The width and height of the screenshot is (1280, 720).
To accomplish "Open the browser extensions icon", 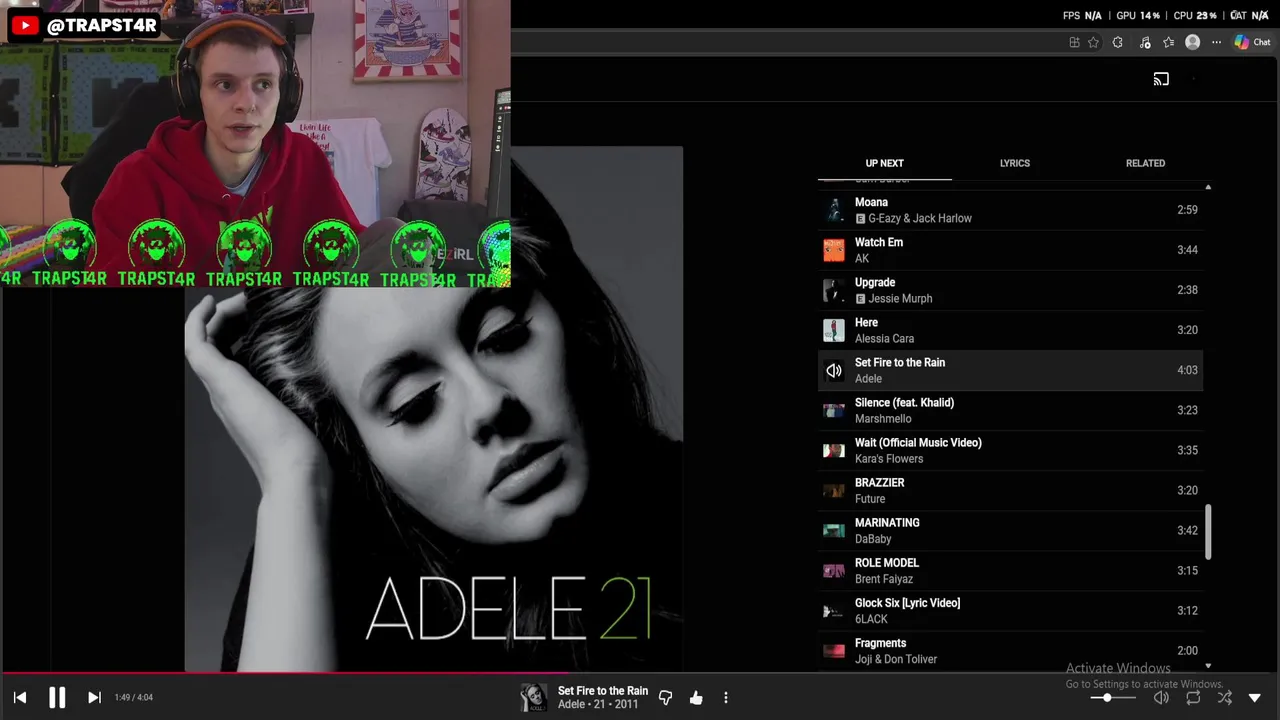I will [1117, 42].
